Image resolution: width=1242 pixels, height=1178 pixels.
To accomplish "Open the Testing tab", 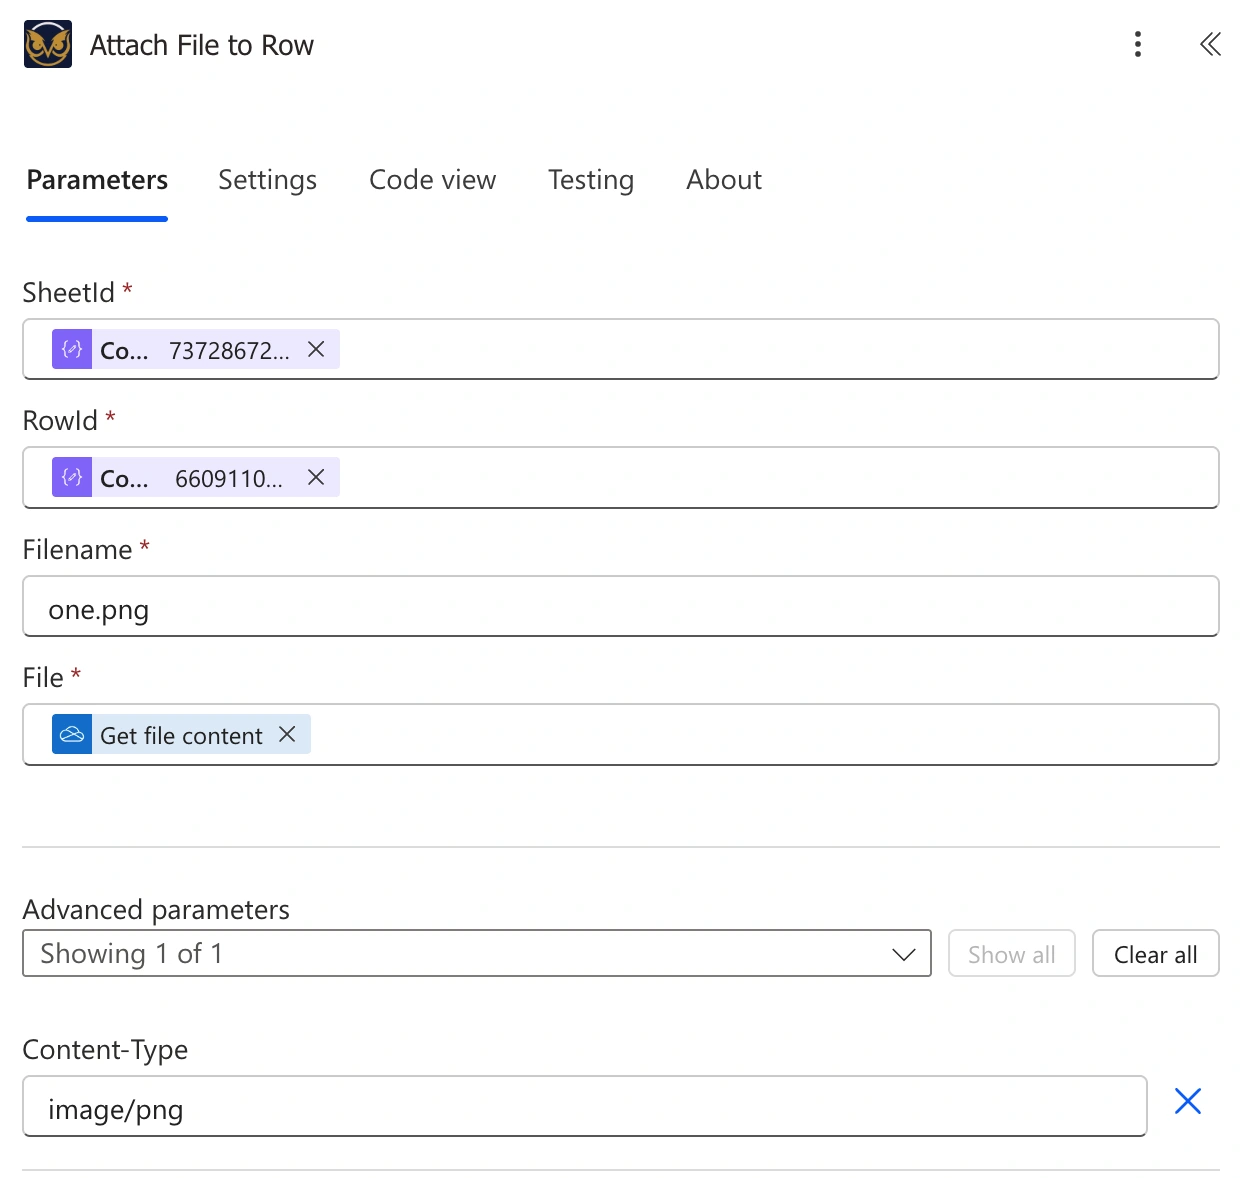I will pyautogui.click(x=591, y=180).
